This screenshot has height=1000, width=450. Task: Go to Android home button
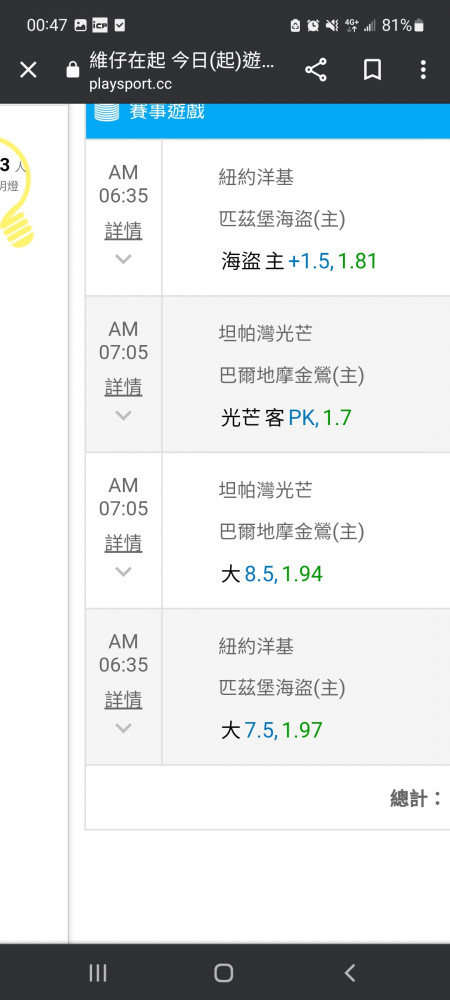224,973
